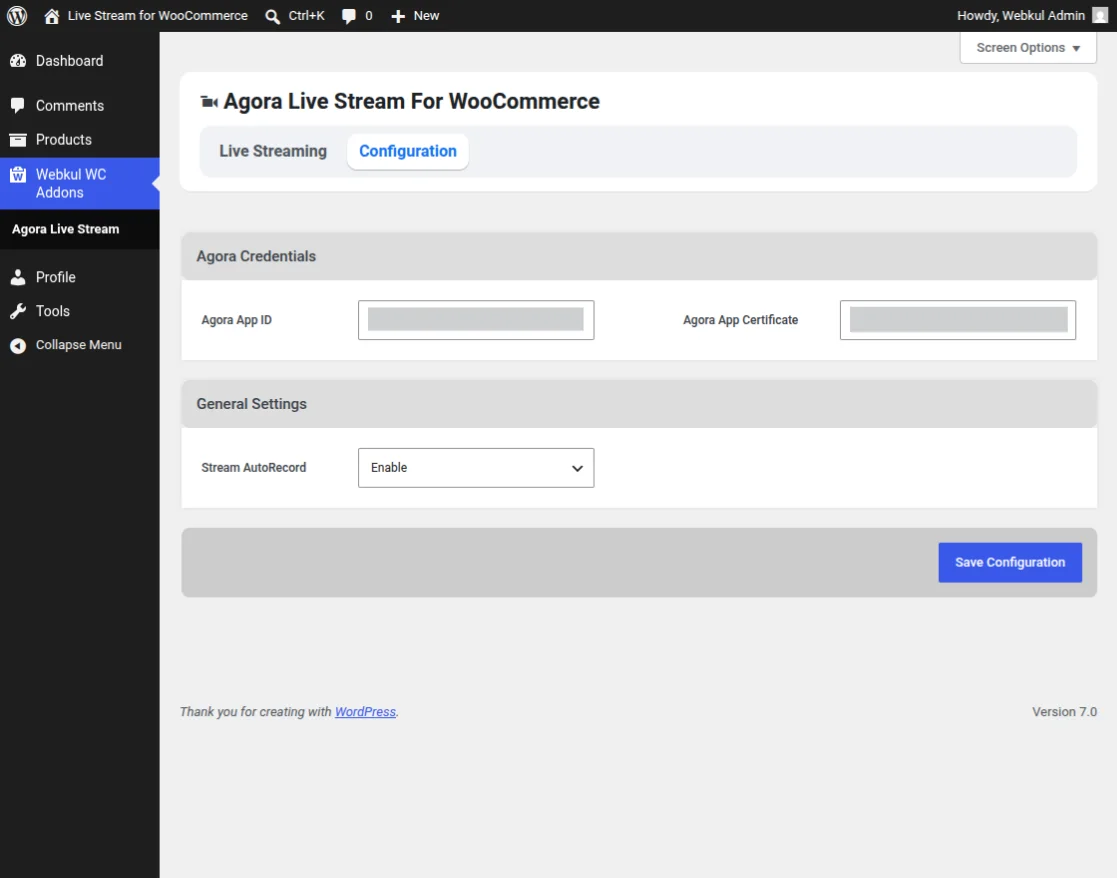Click the Collapse Menu arrow icon
Screen dimensions: 1120x880
(x=18, y=346)
